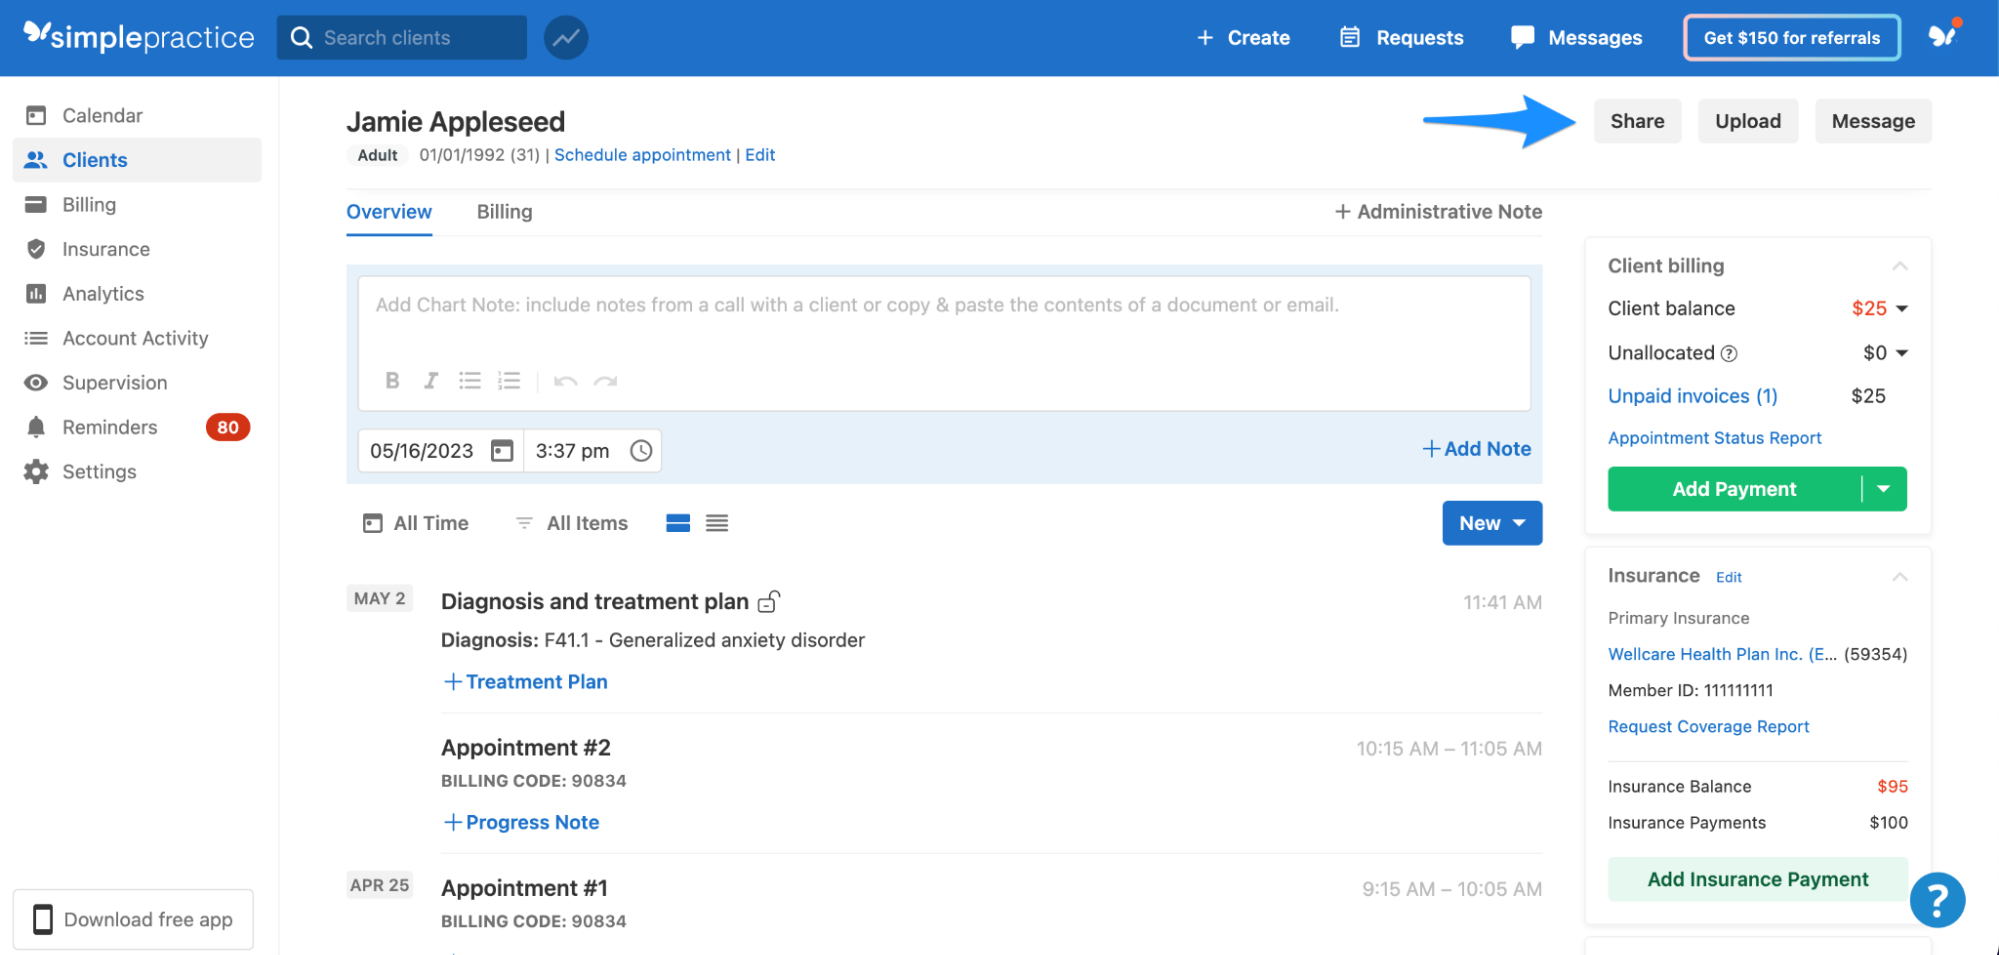1999x955 pixels.
Task: Open Messages from the top navigation bar
Action: coord(1576,37)
